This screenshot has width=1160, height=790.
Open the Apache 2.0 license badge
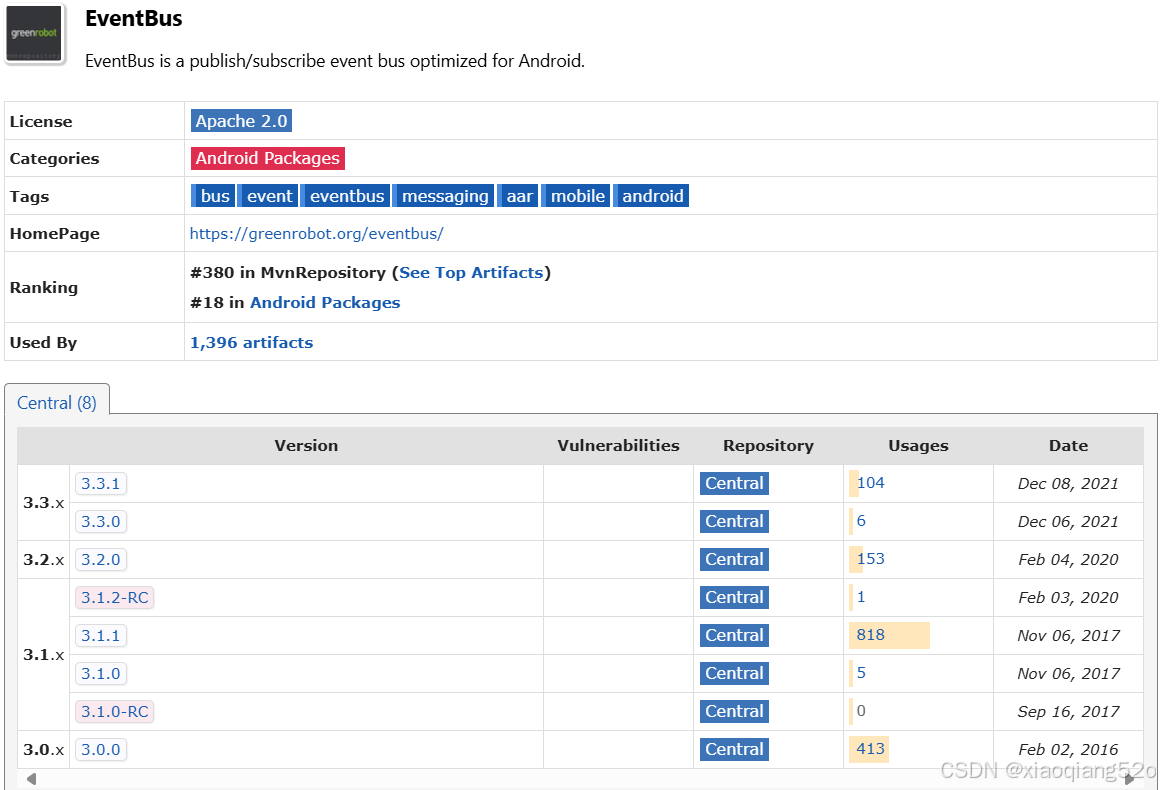tap(240, 120)
